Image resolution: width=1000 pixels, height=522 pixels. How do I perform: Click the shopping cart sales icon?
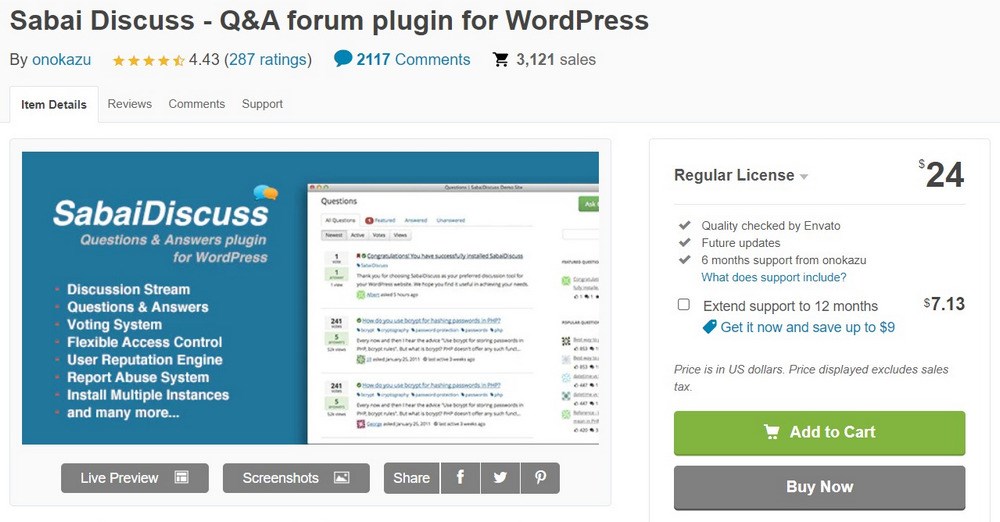coord(501,59)
